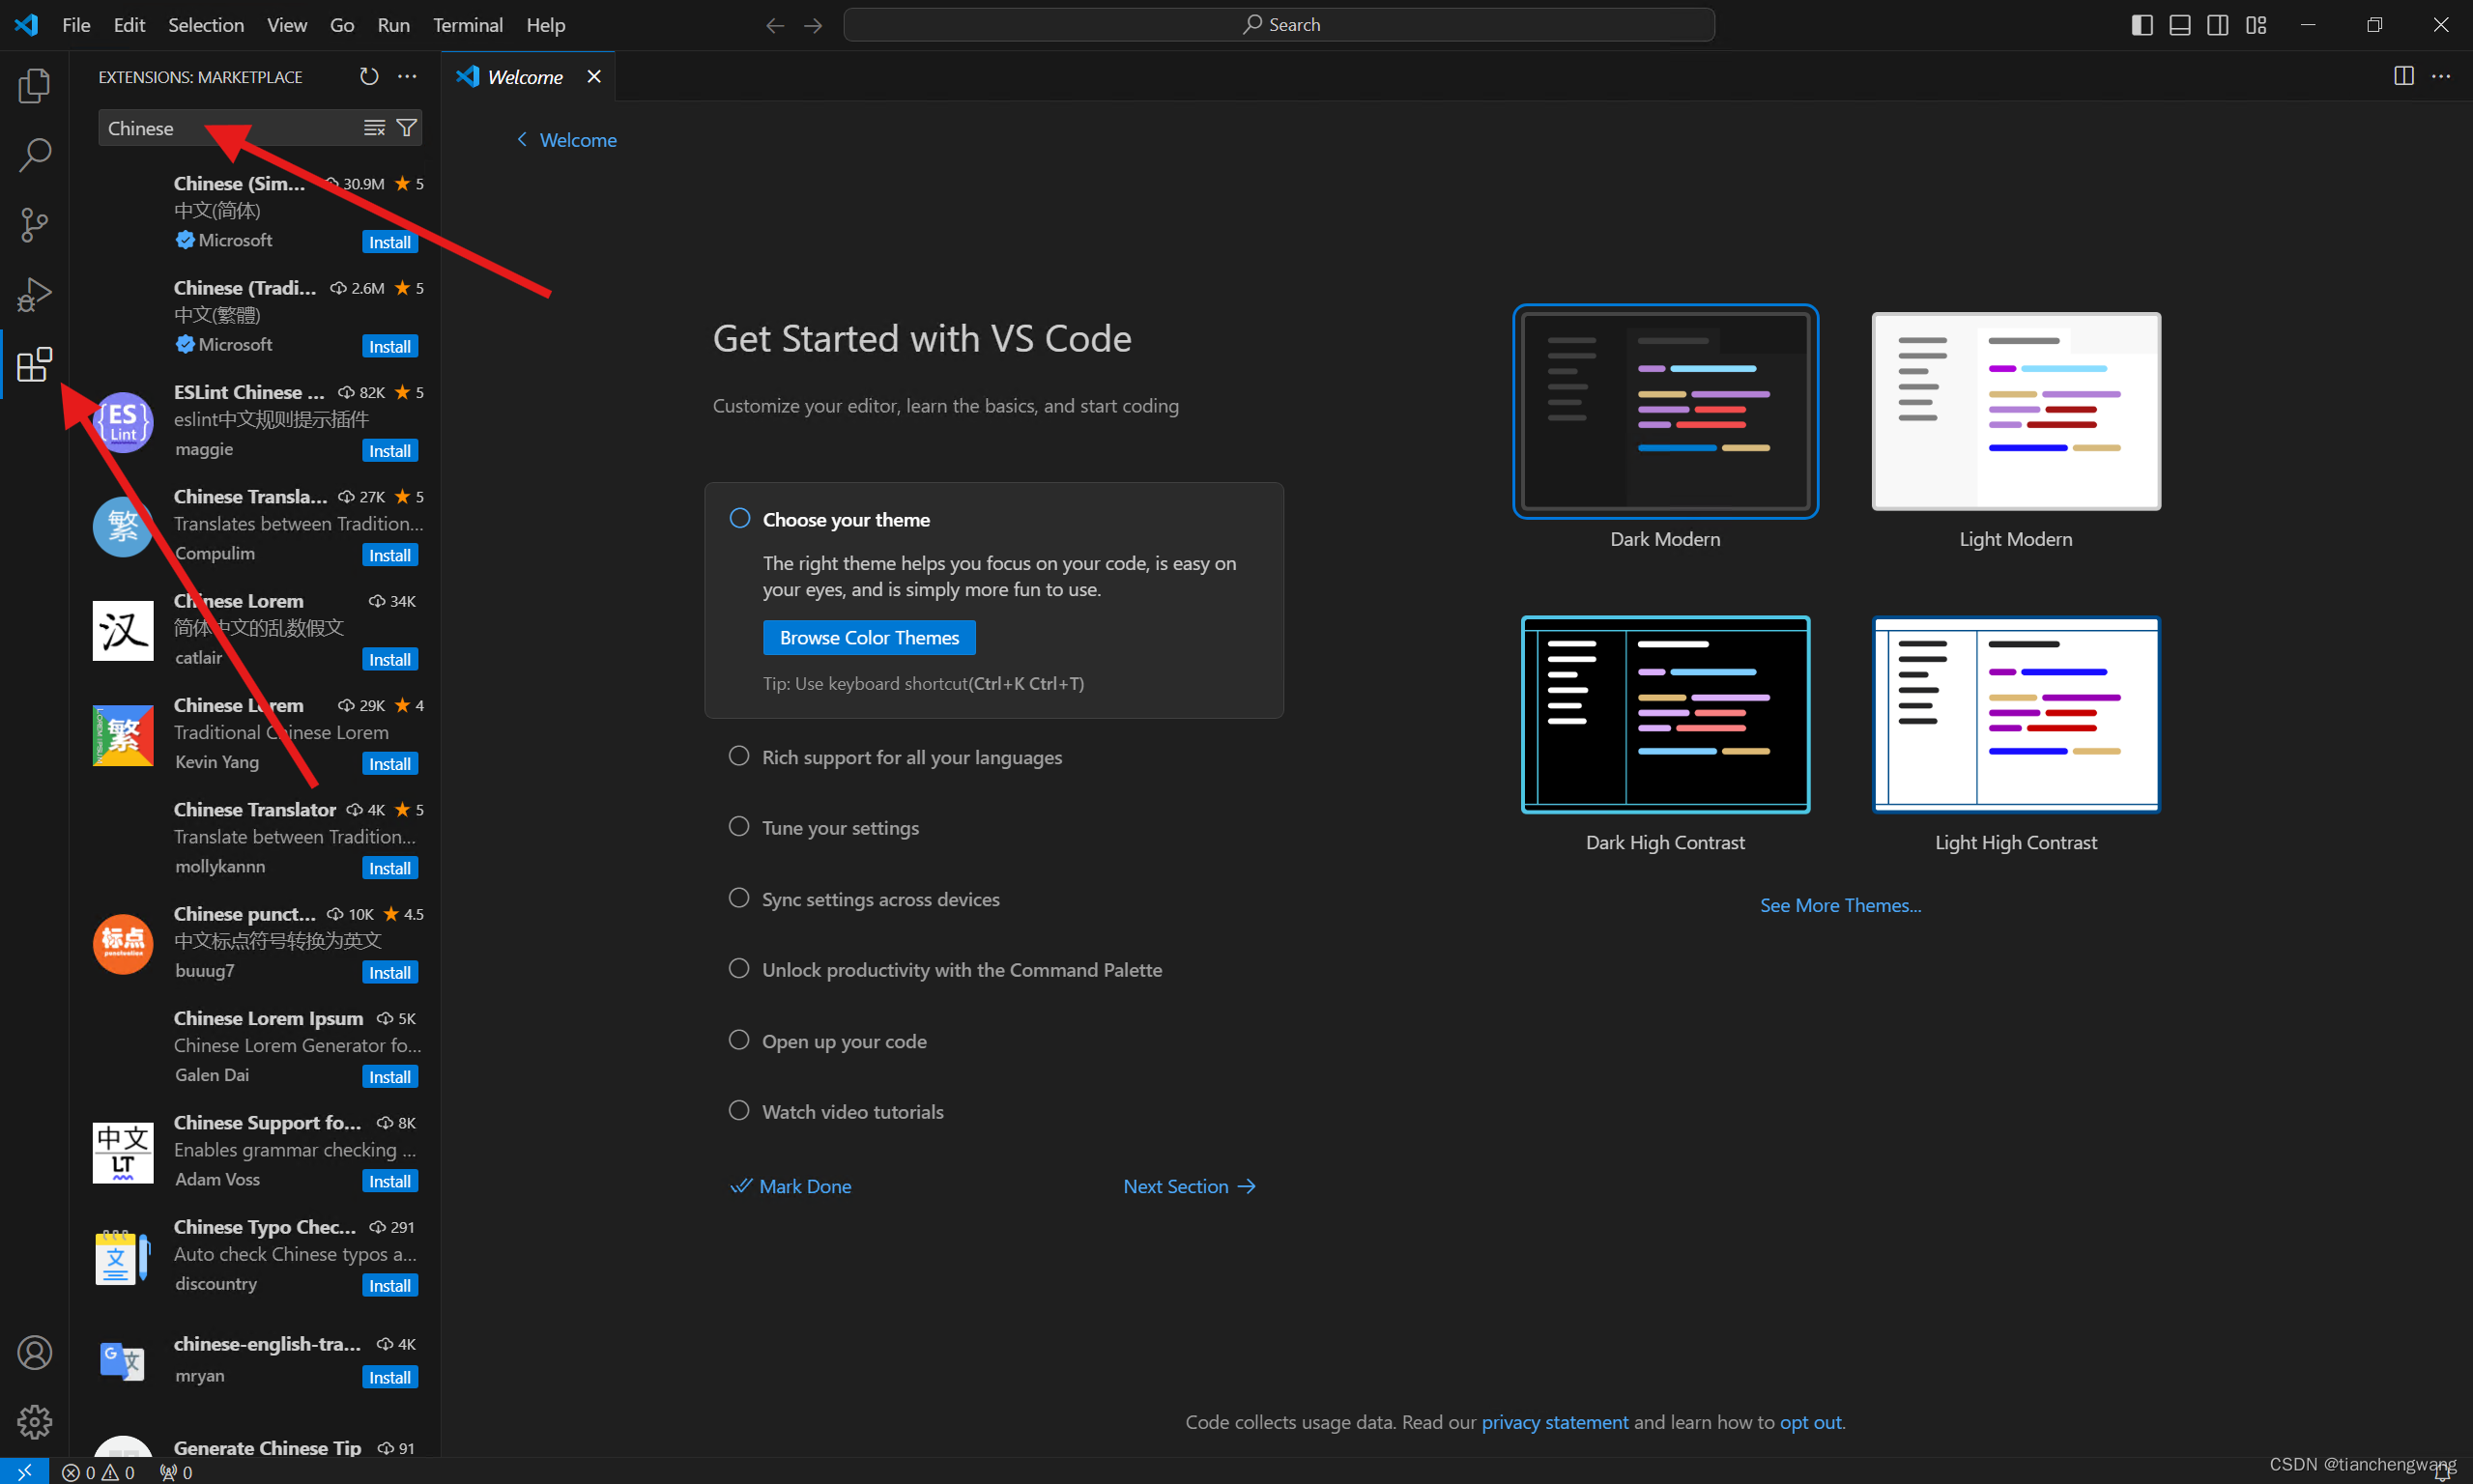Select Rich support for all your languages step
This screenshot has width=2473, height=1484.
coord(895,757)
